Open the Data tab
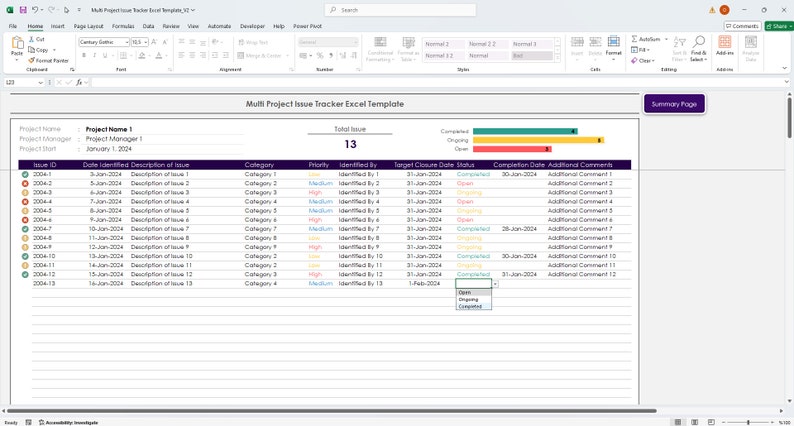Viewport: 794px width, 426px height. tap(148, 26)
